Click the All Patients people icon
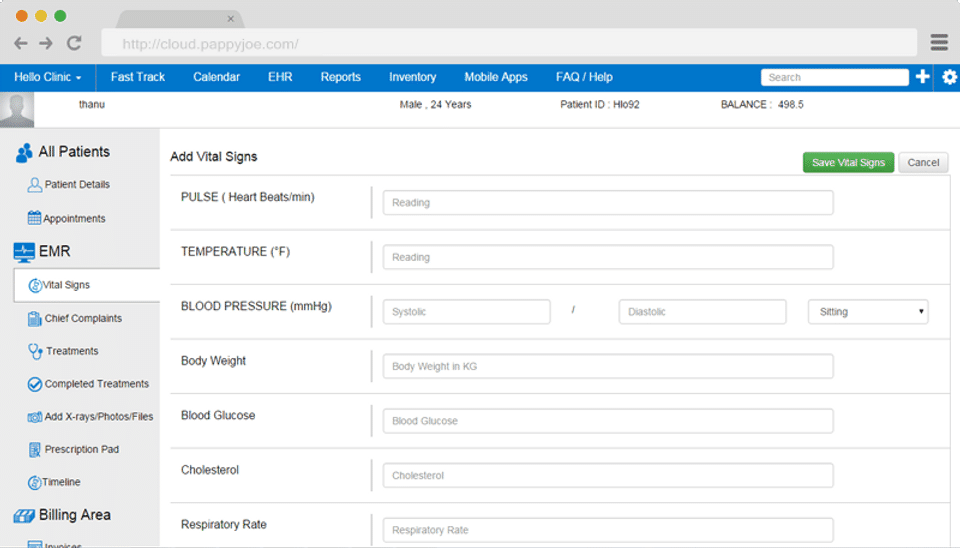Screen dimensions: 960x548 pos(24,152)
